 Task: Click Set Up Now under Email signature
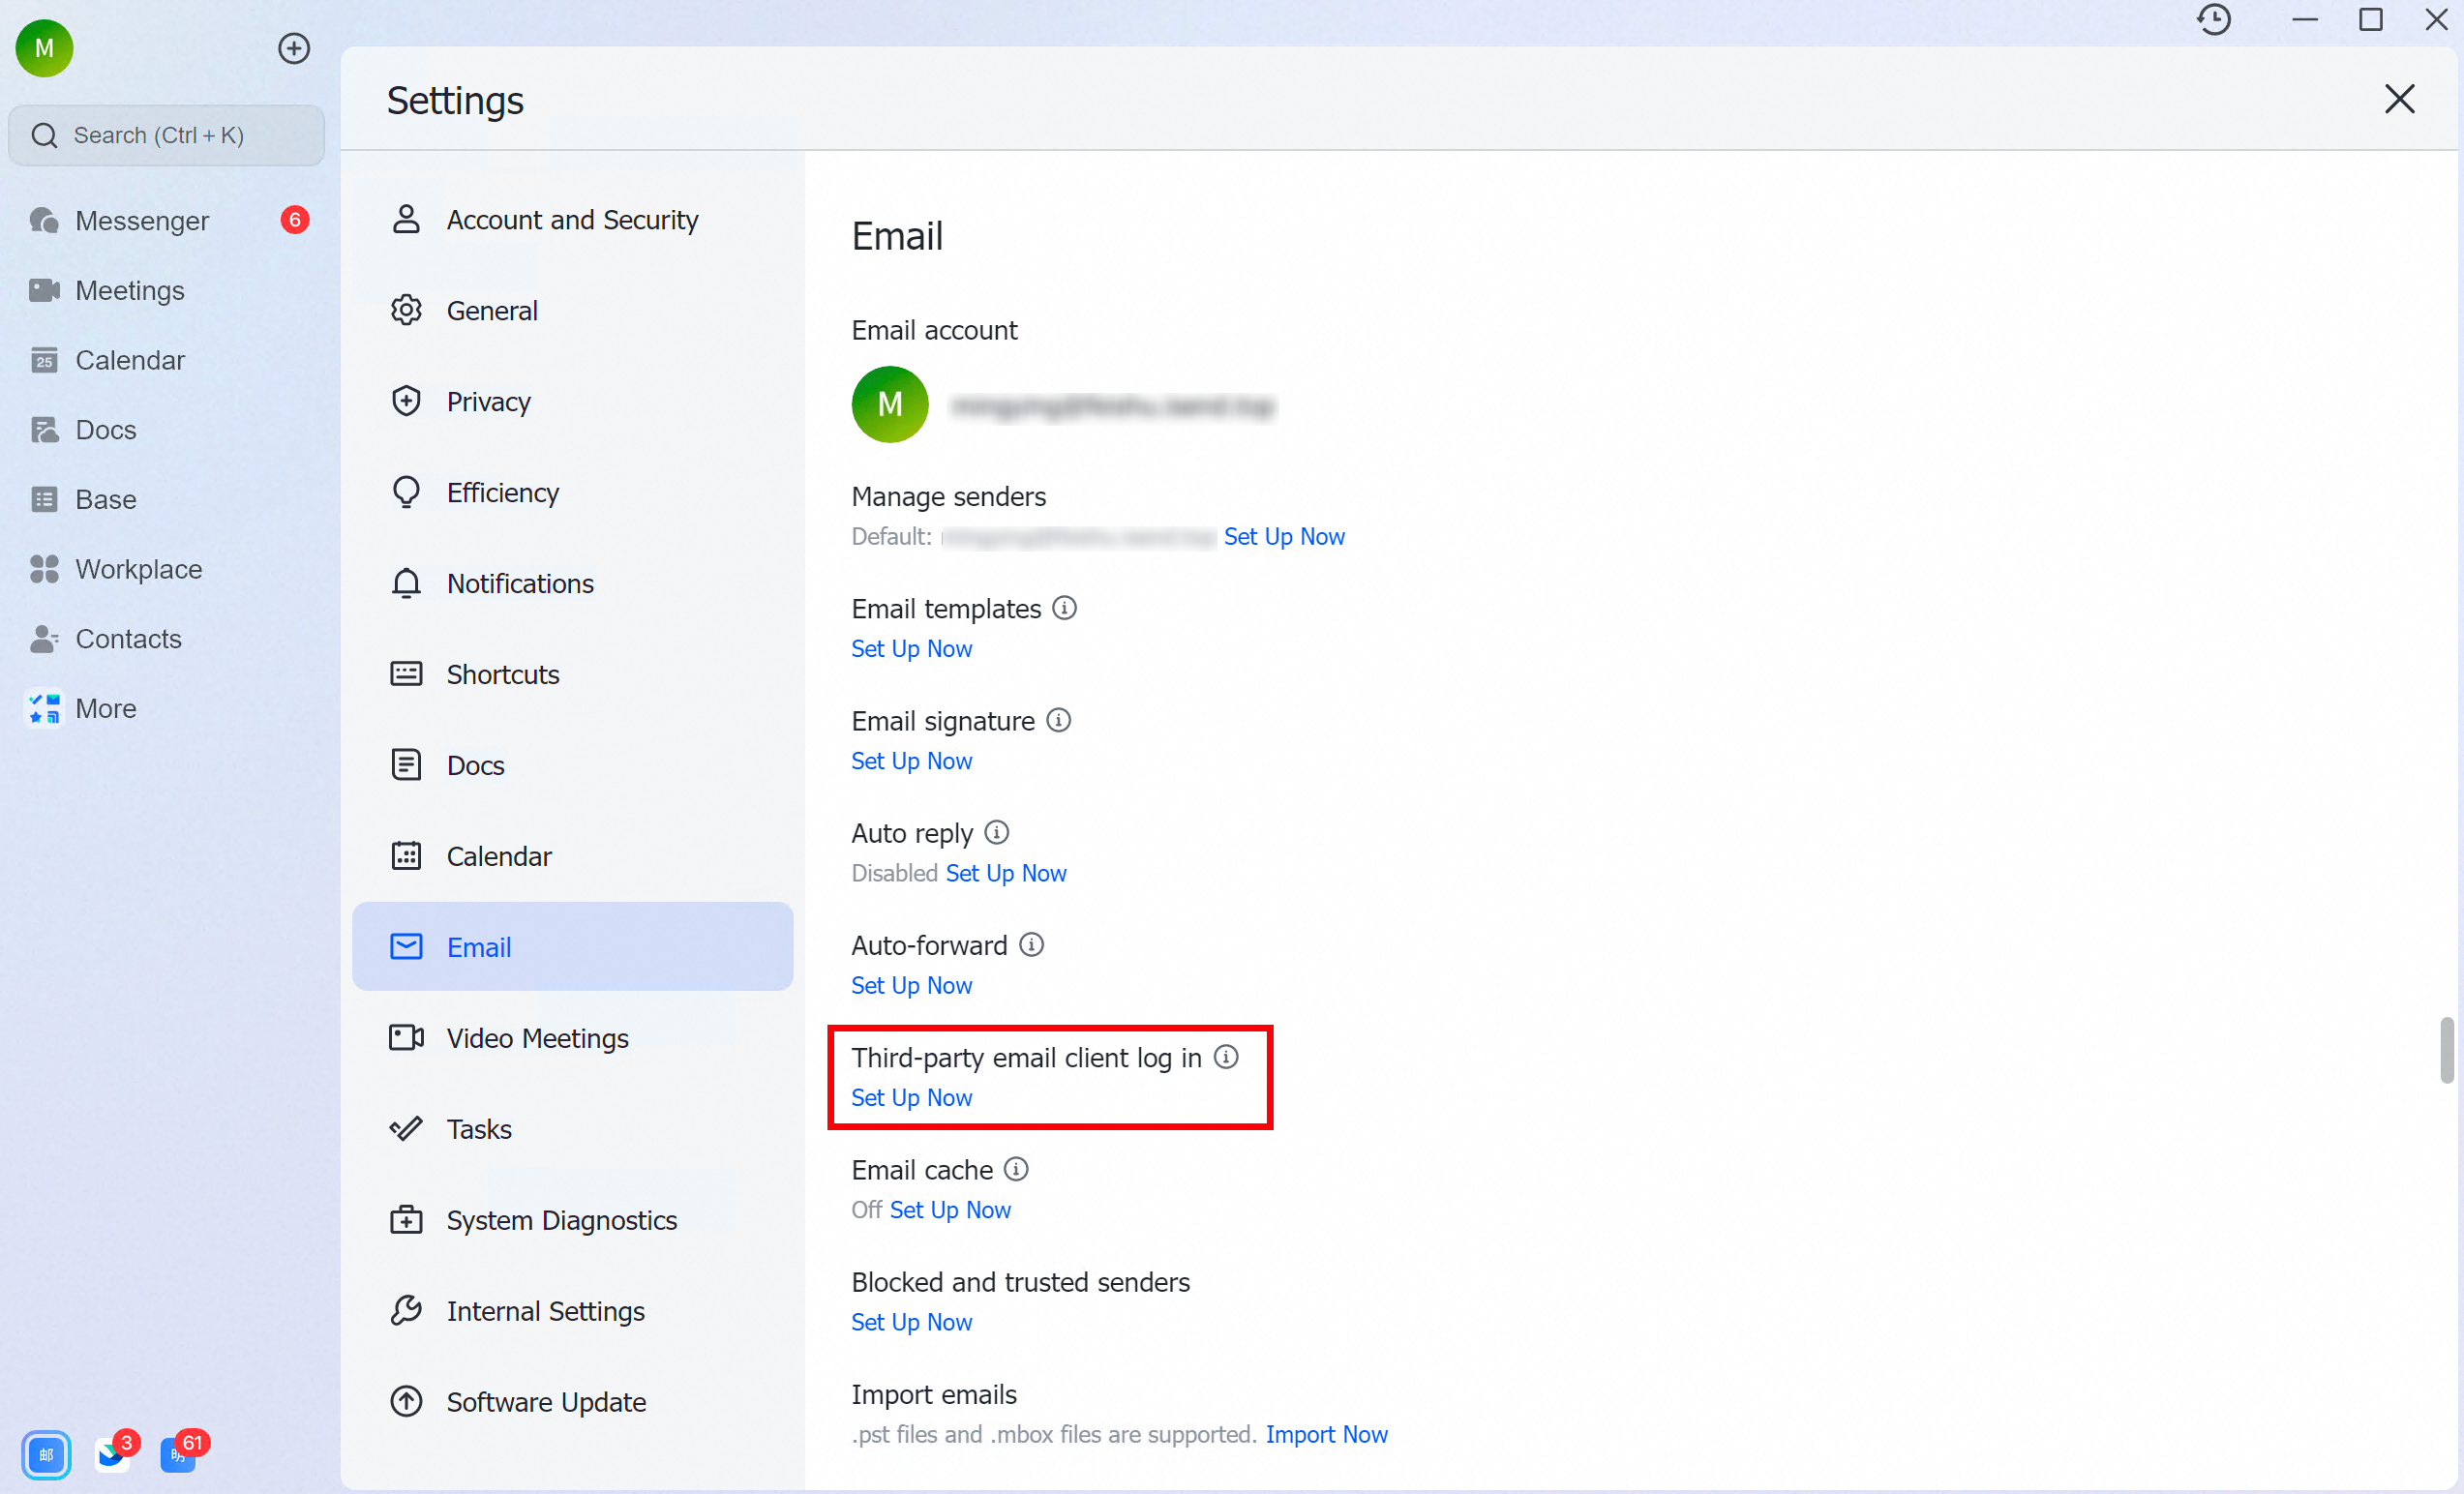click(x=911, y=761)
